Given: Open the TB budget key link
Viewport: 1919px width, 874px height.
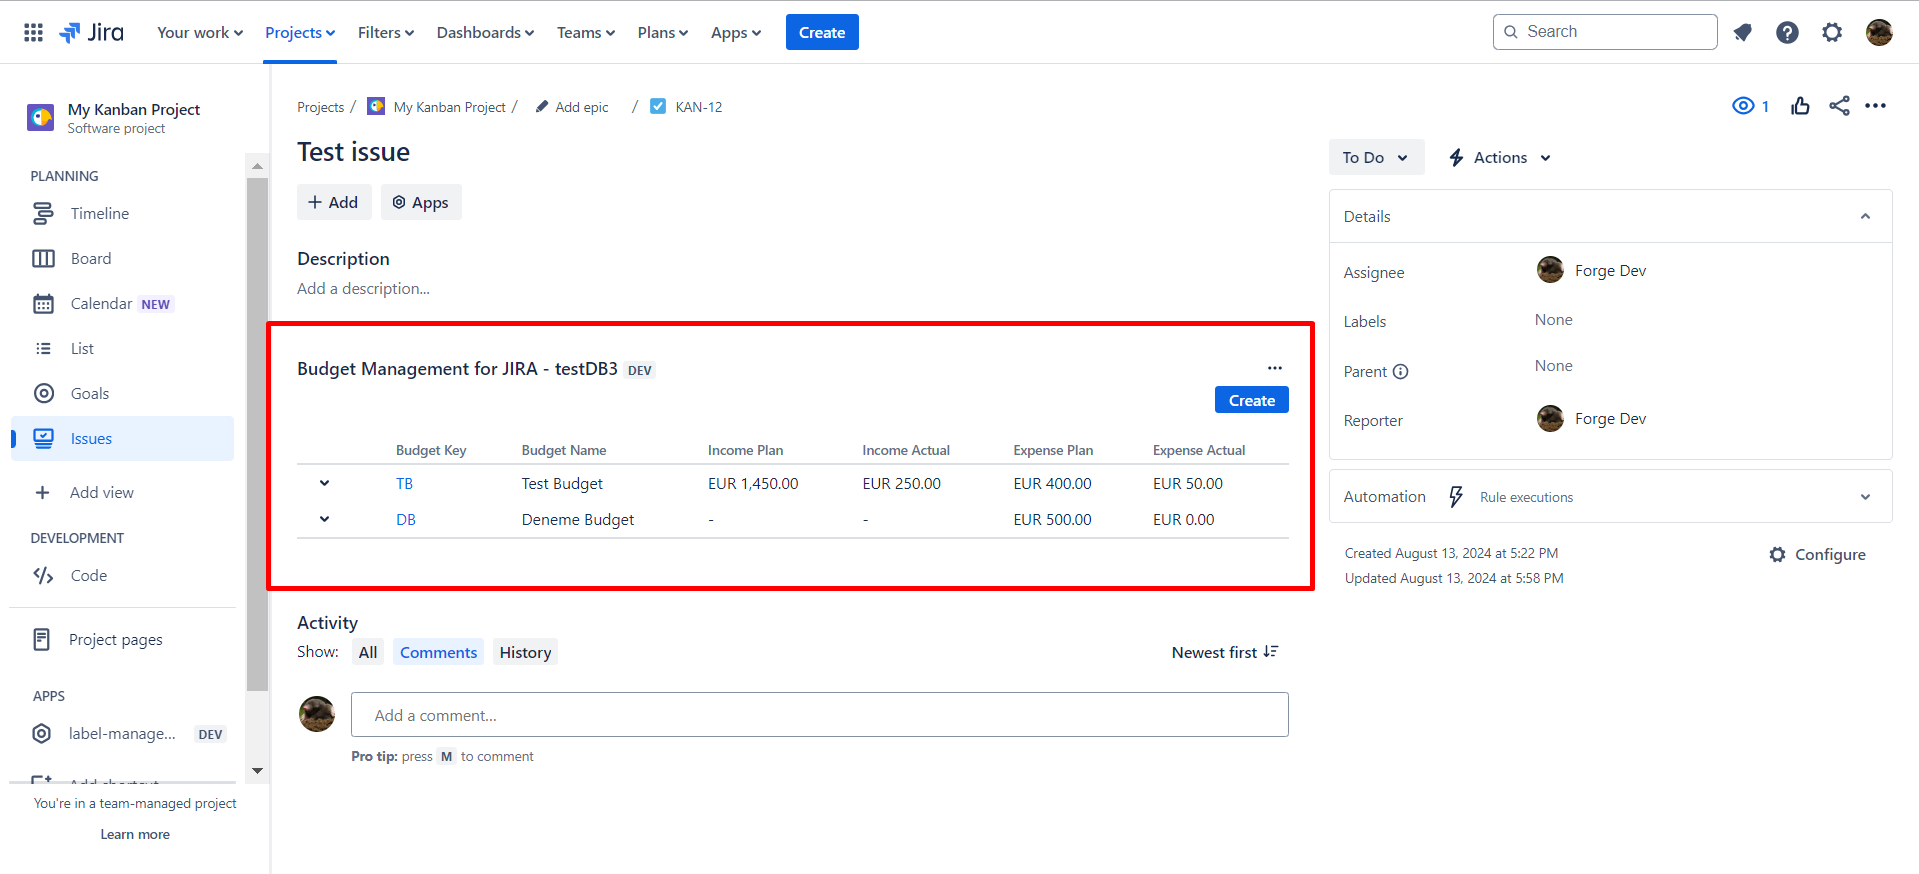Looking at the screenshot, I should pyautogui.click(x=404, y=484).
